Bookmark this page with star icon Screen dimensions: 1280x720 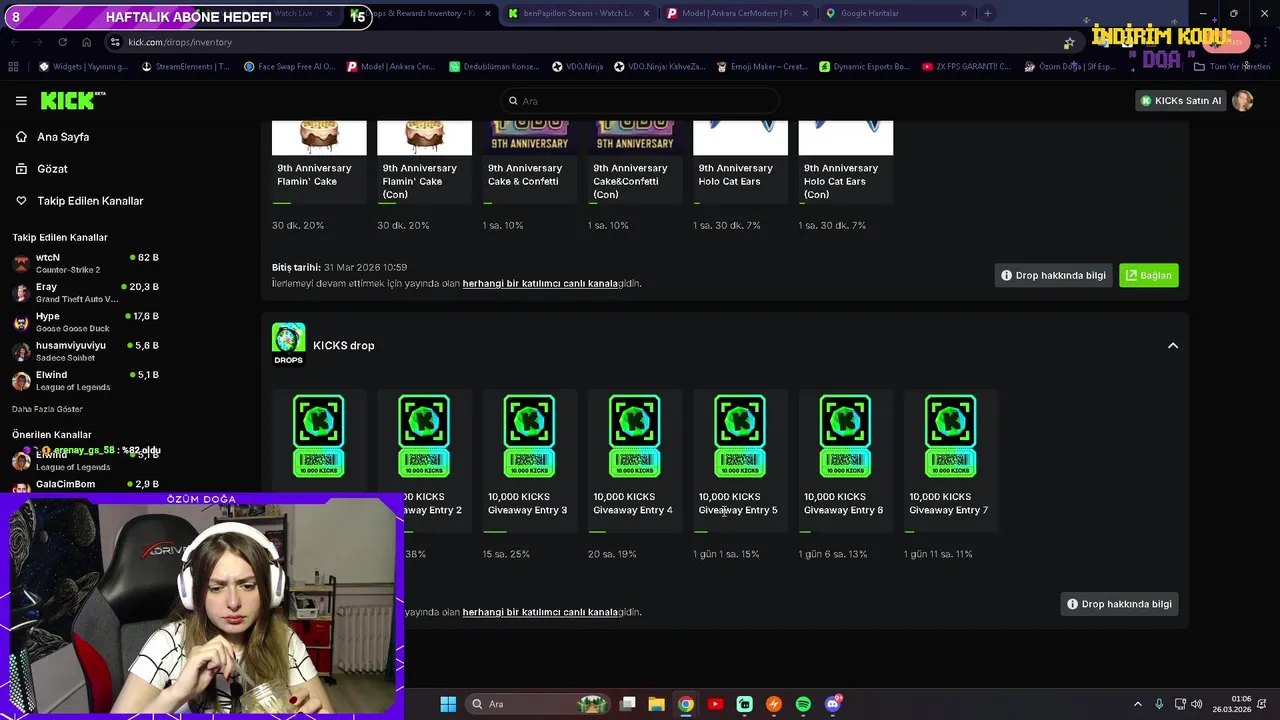pos(1069,42)
